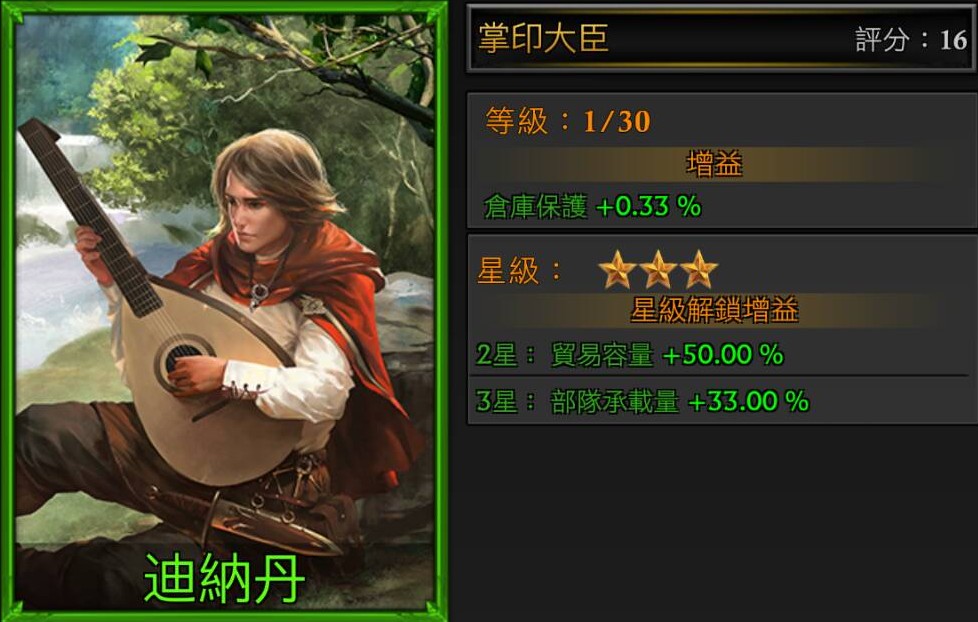Select the 迪納丹 character portrait card
This screenshot has width=978, height=622.
click(225, 311)
